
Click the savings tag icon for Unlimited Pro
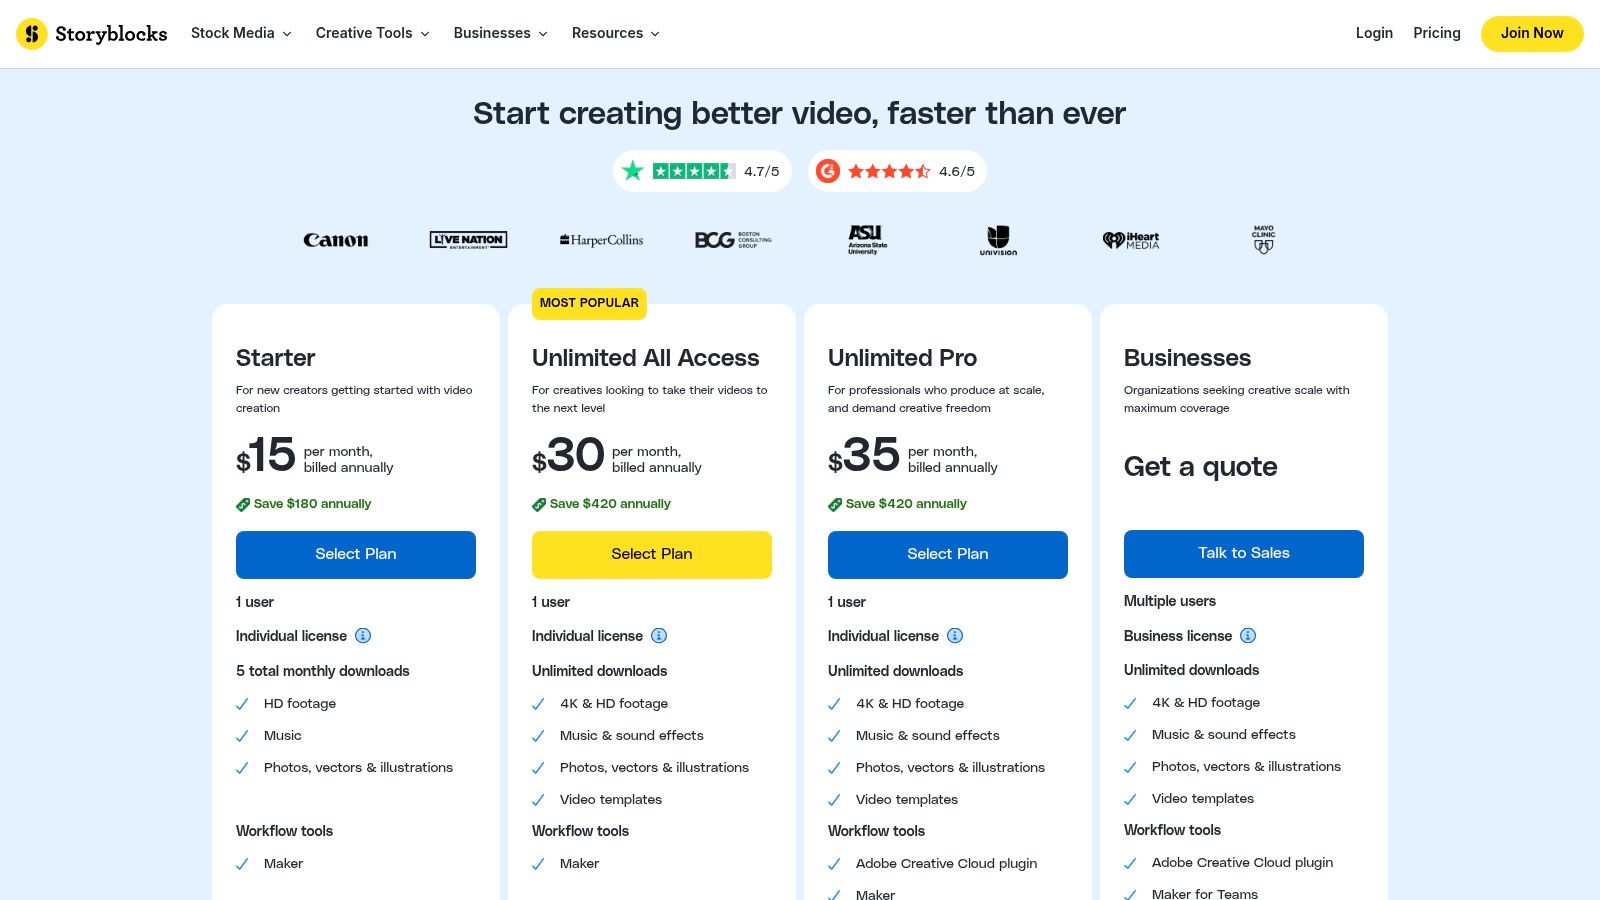coord(835,505)
